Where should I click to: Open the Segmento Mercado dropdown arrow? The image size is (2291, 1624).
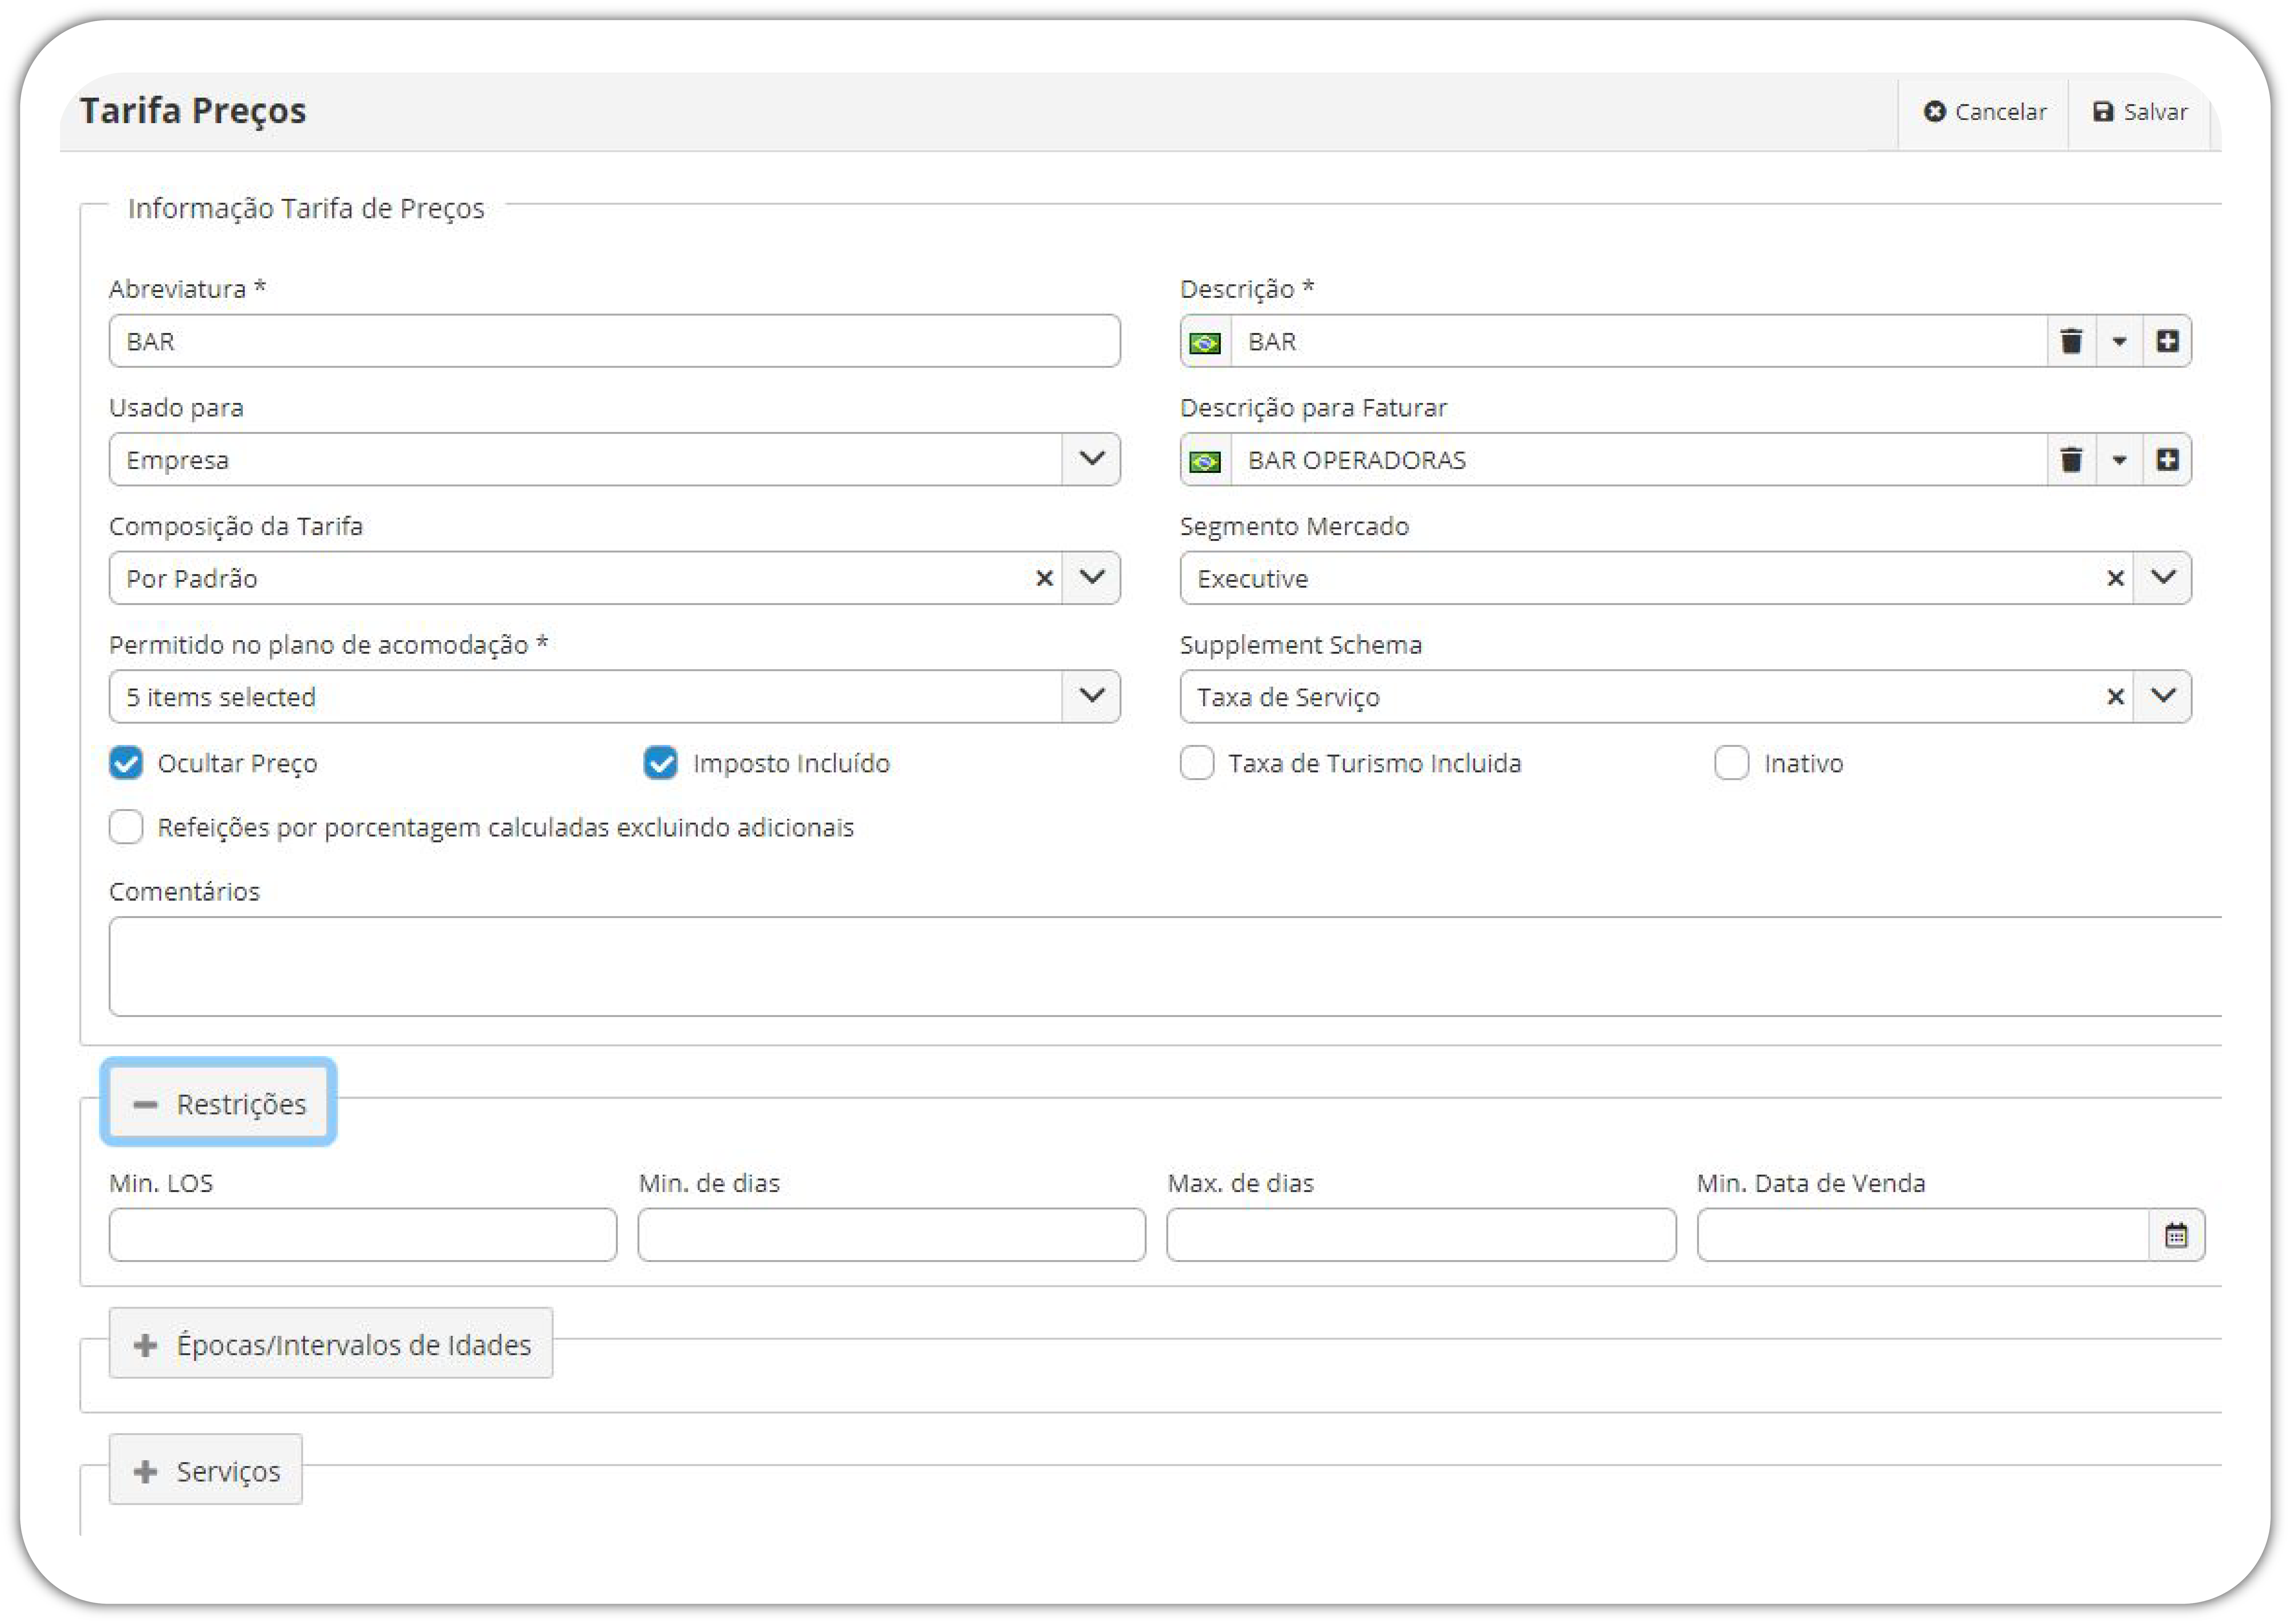coord(2163,578)
